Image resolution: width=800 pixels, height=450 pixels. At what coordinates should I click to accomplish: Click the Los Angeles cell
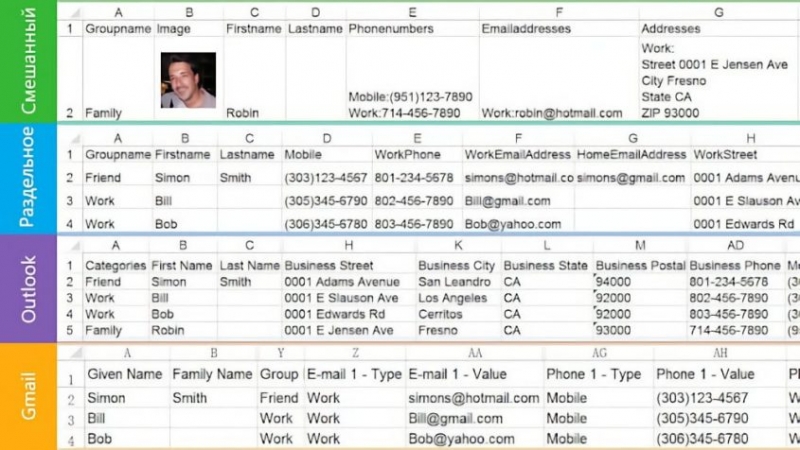[x=458, y=298]
